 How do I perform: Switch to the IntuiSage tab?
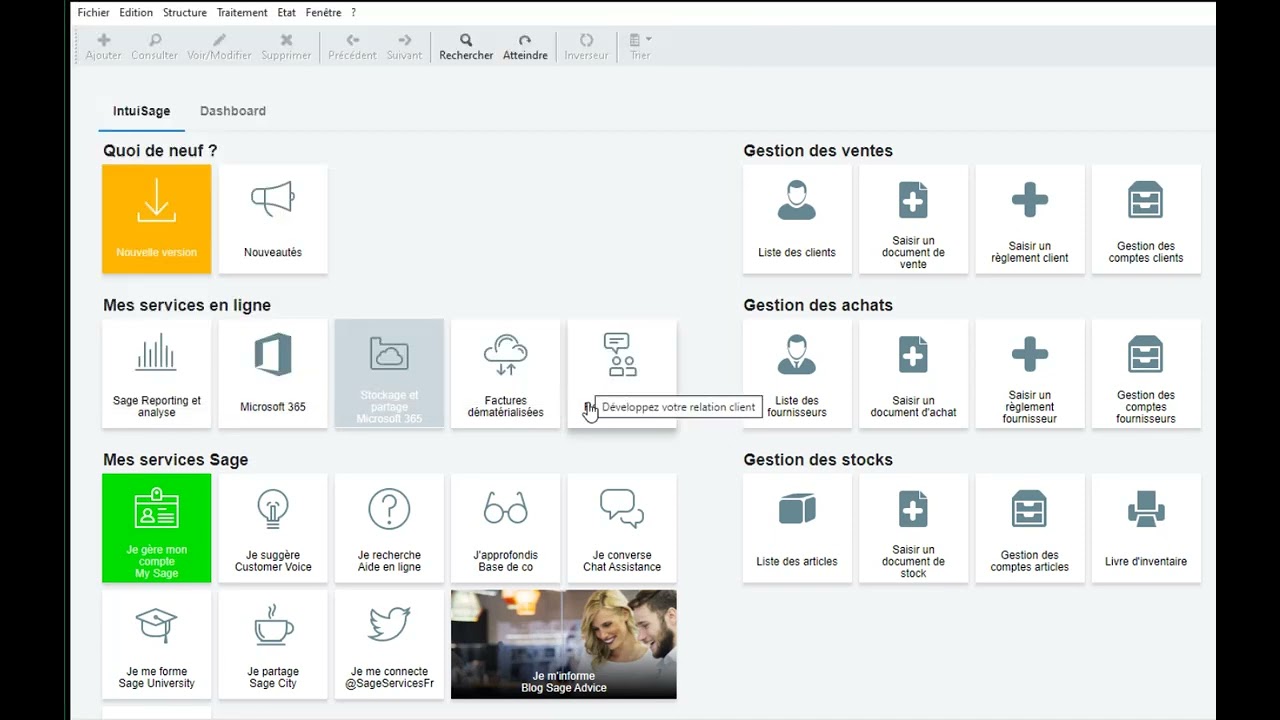pos(141,111)
